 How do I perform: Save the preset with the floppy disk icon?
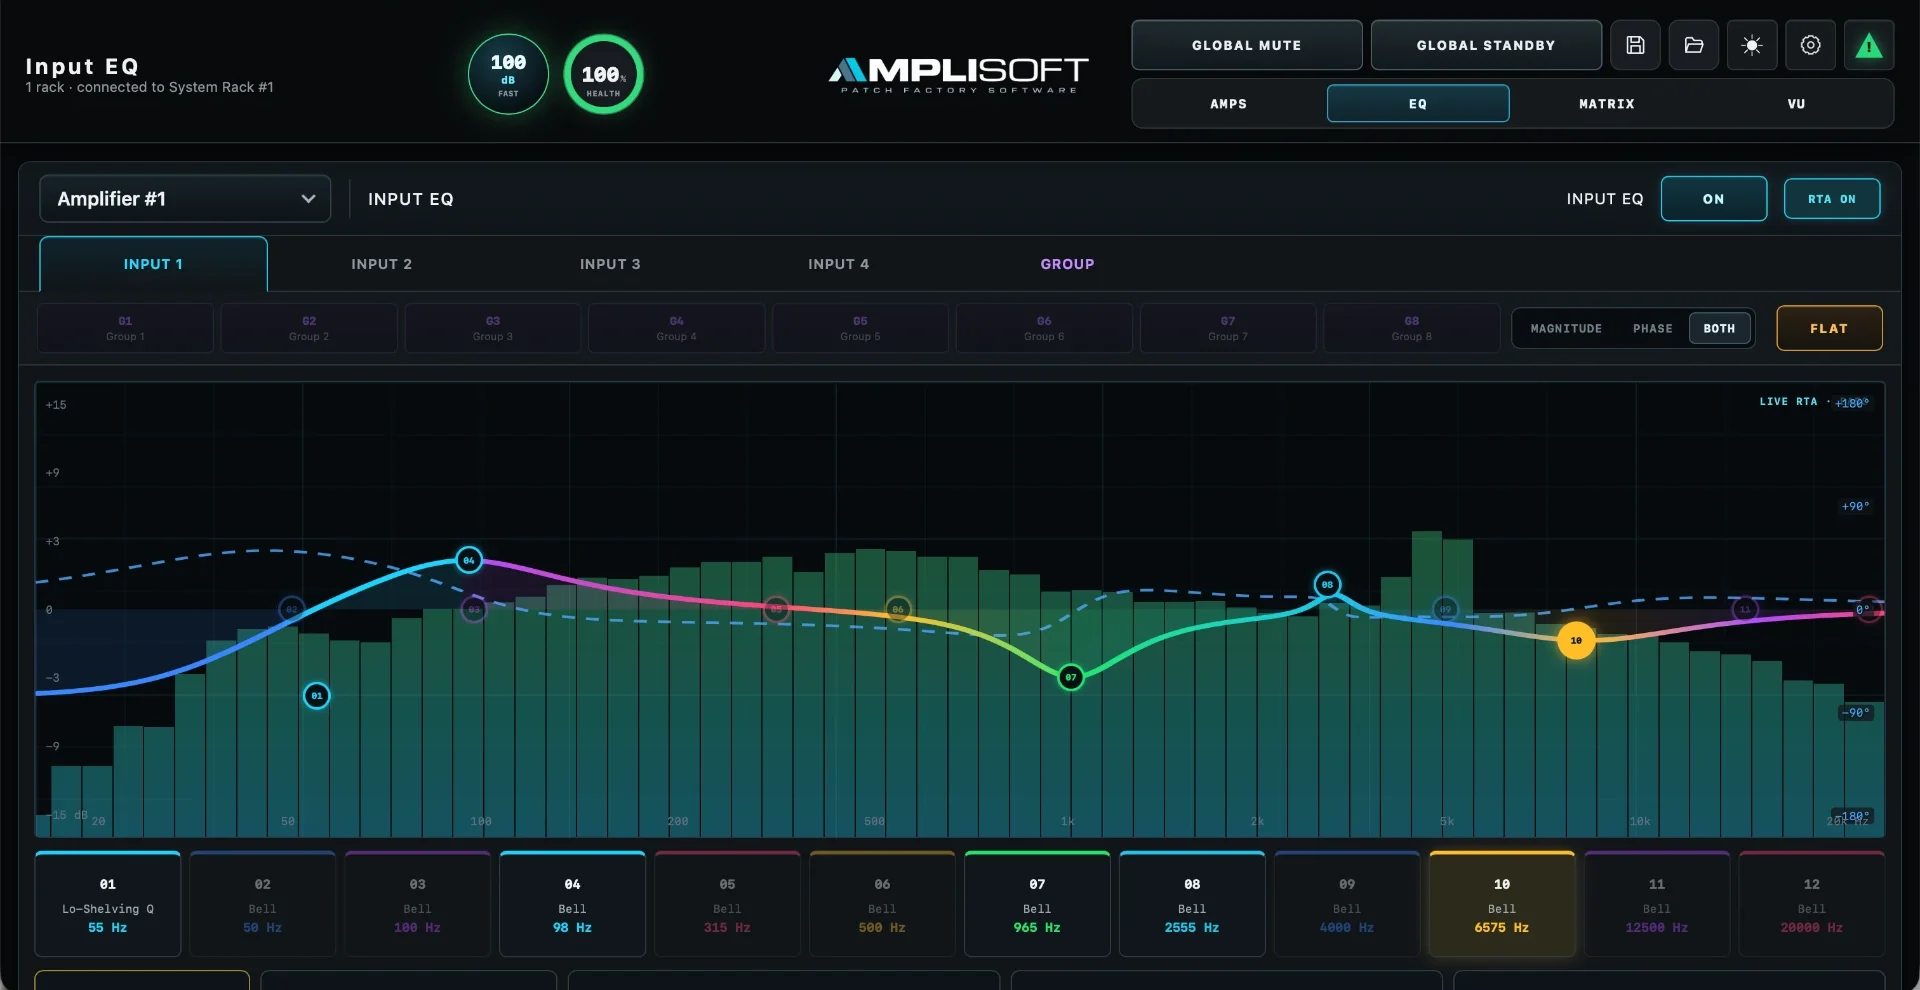(1635, 45)
